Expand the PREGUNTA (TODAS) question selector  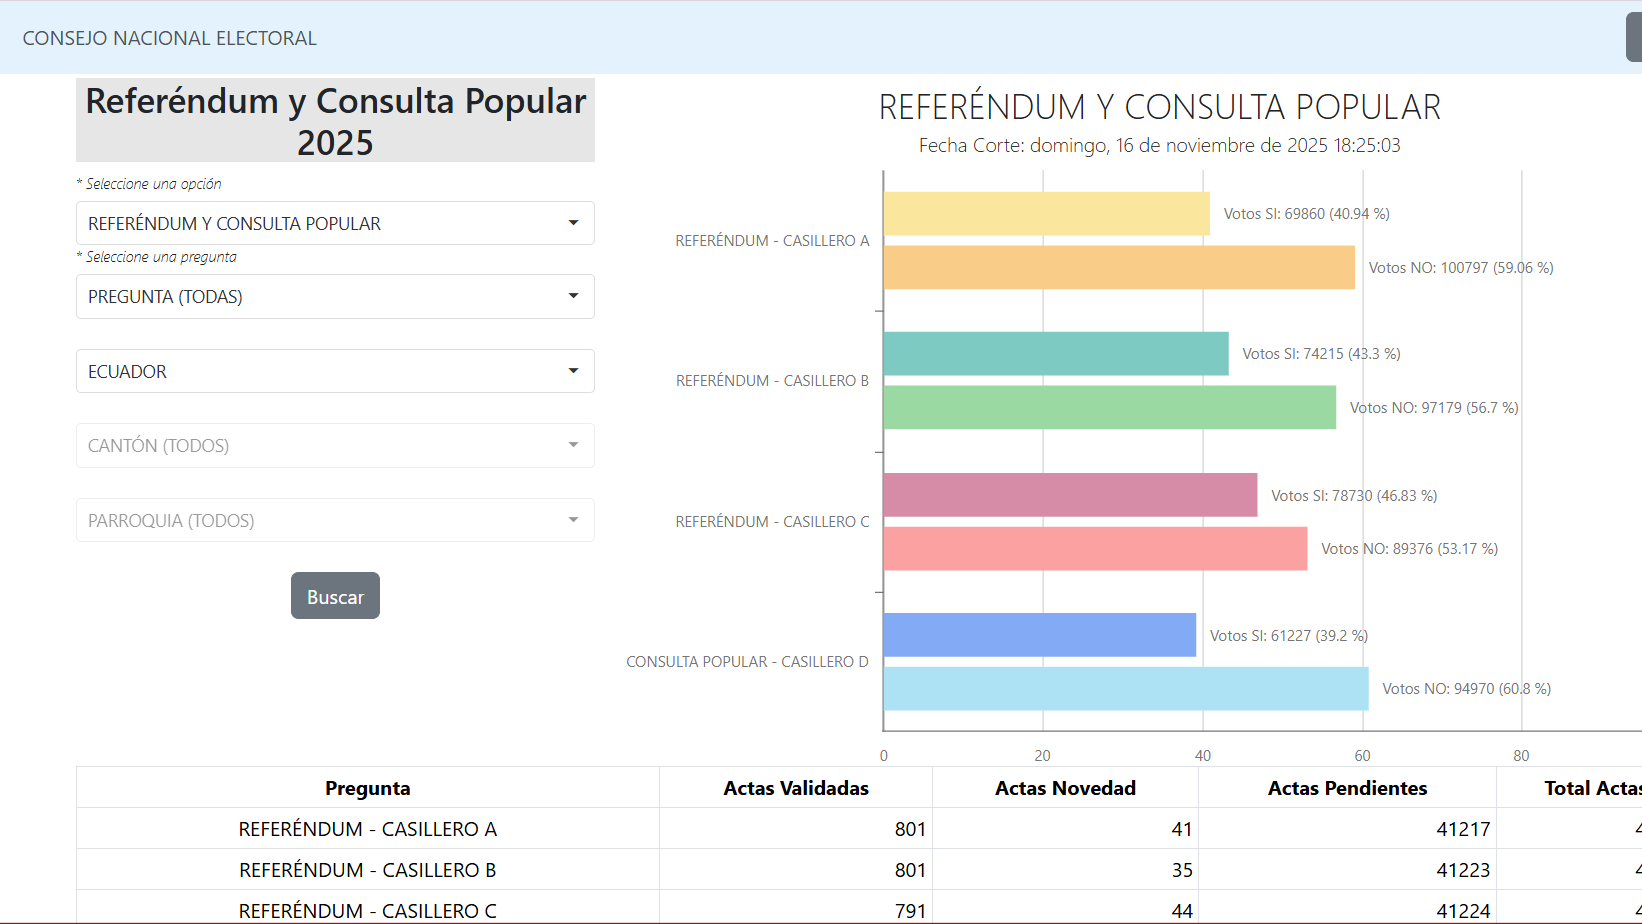[335, 297]
